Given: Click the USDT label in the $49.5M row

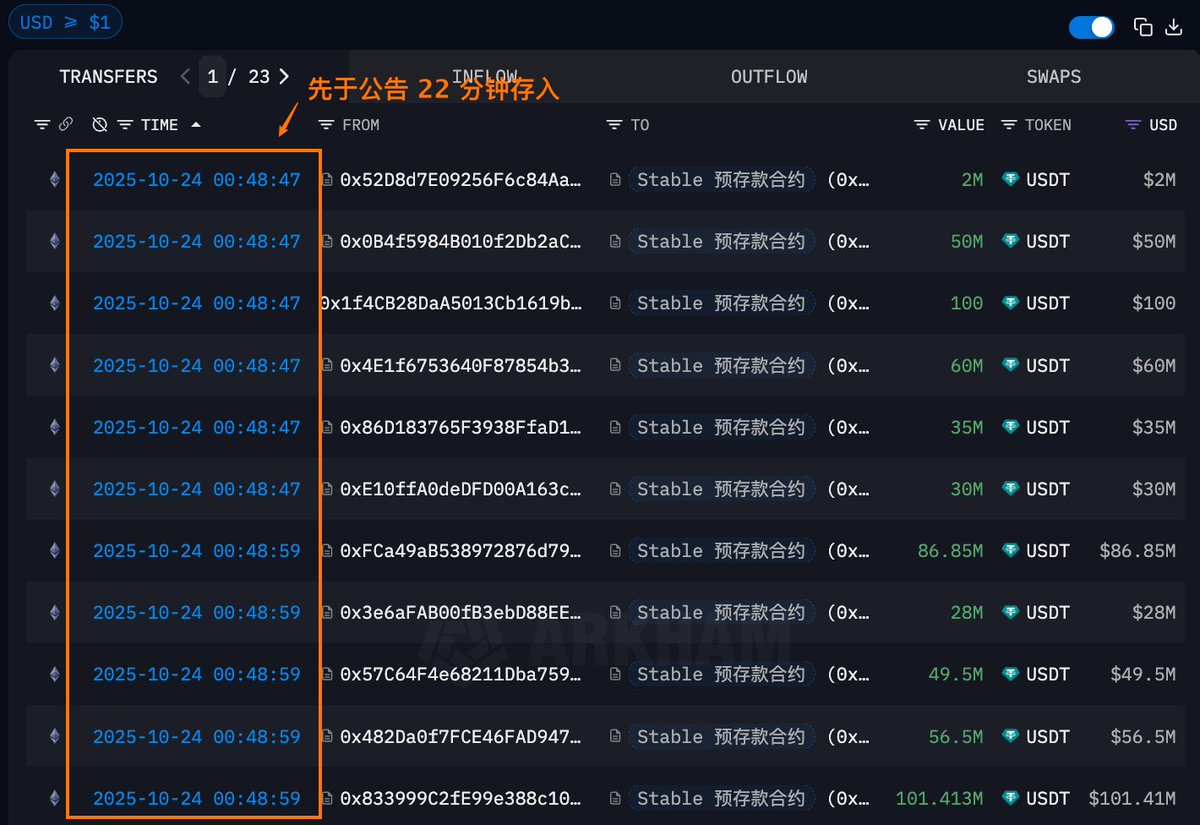Looking at the screenshot, I should pos(1048,675).
